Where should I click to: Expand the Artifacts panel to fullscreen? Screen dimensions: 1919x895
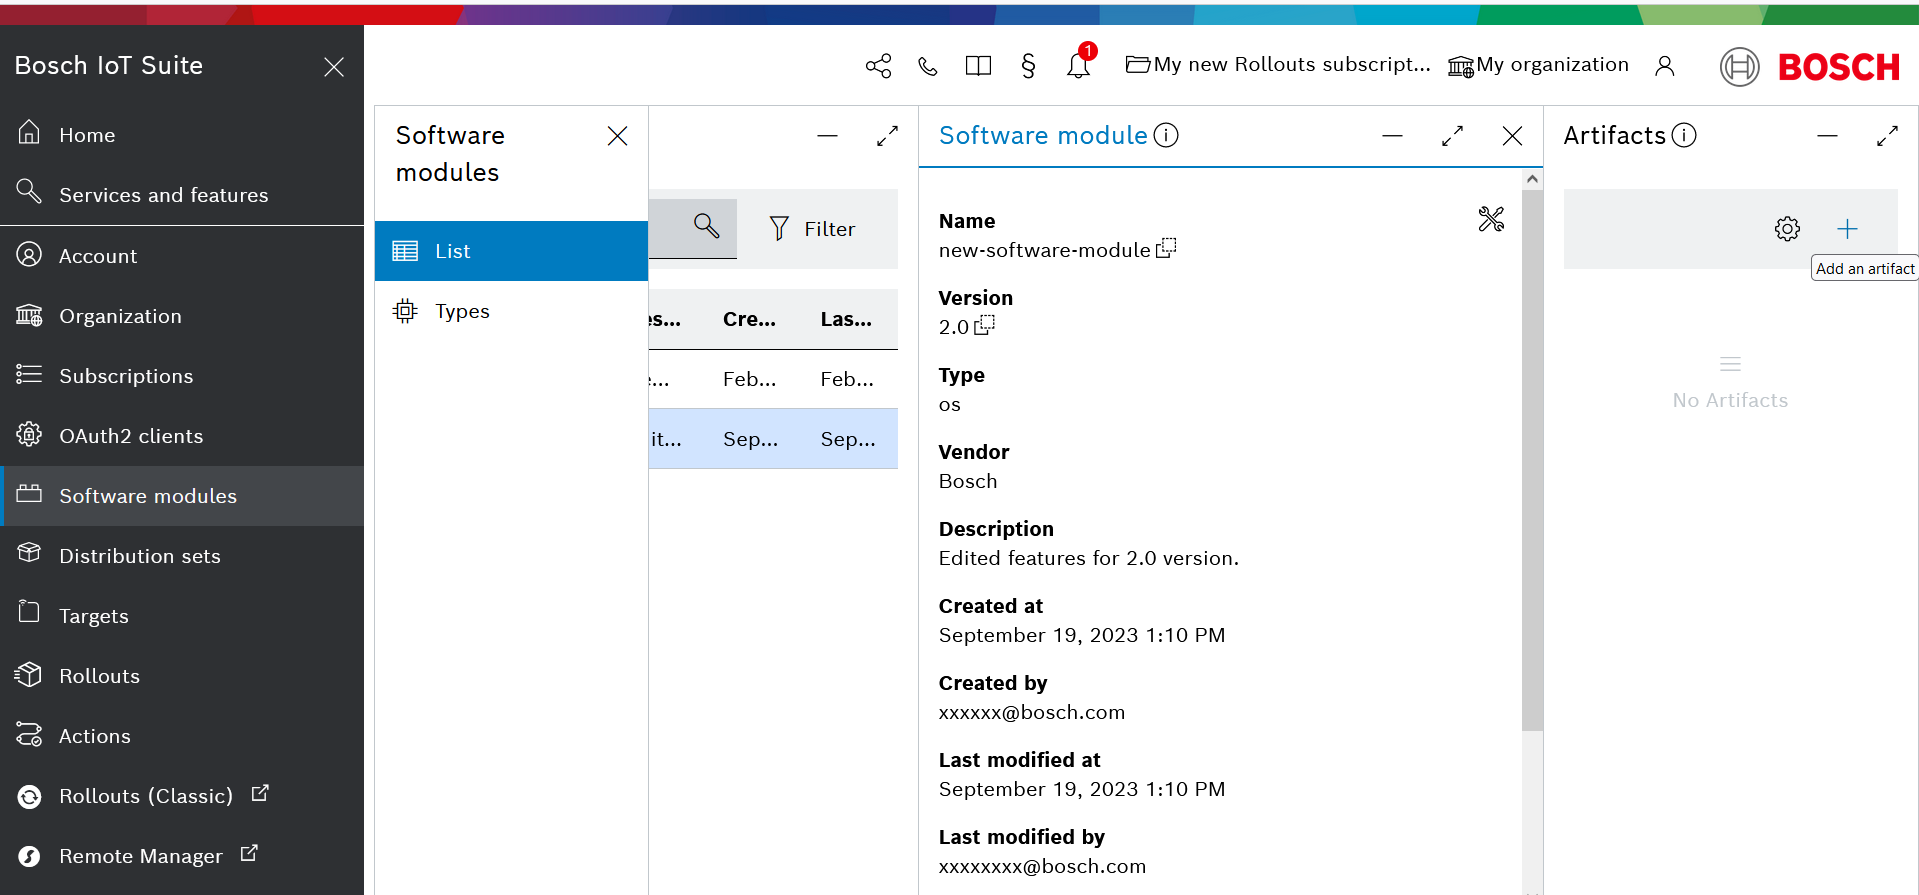click(1887, 136)
